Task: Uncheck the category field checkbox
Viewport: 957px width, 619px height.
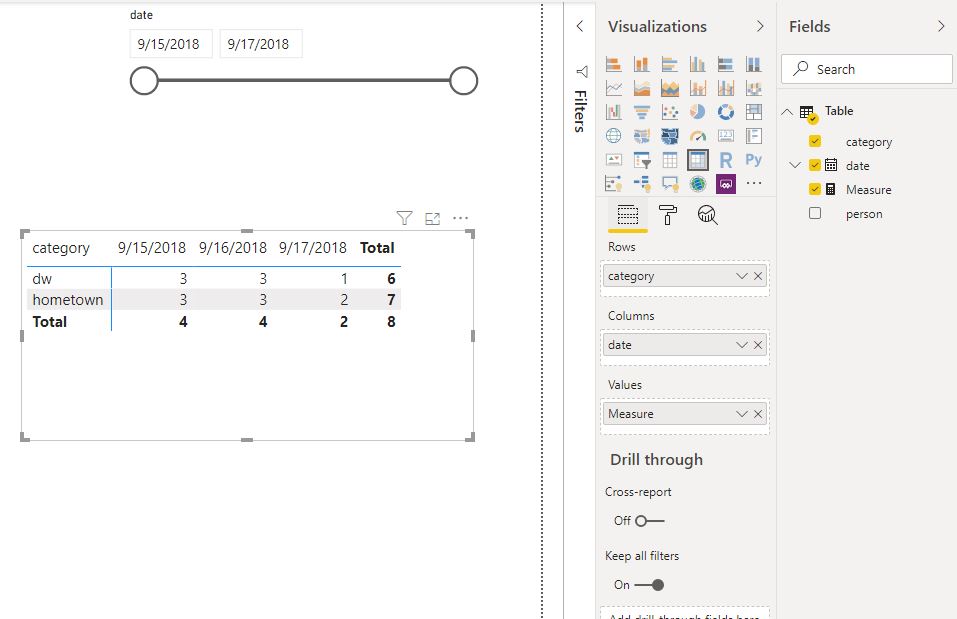Action: 815,141
